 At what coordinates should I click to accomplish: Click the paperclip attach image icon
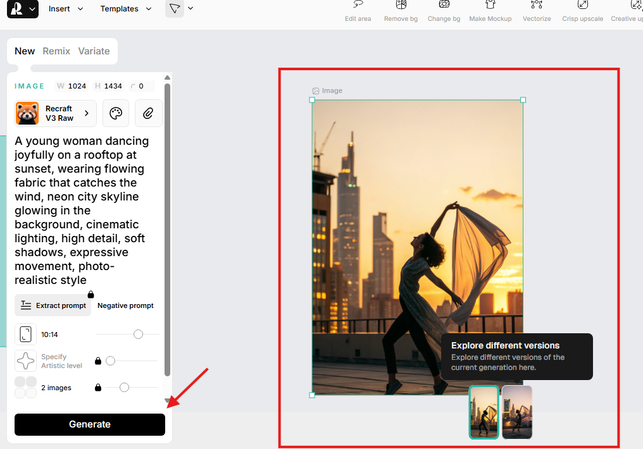(148, 113)
